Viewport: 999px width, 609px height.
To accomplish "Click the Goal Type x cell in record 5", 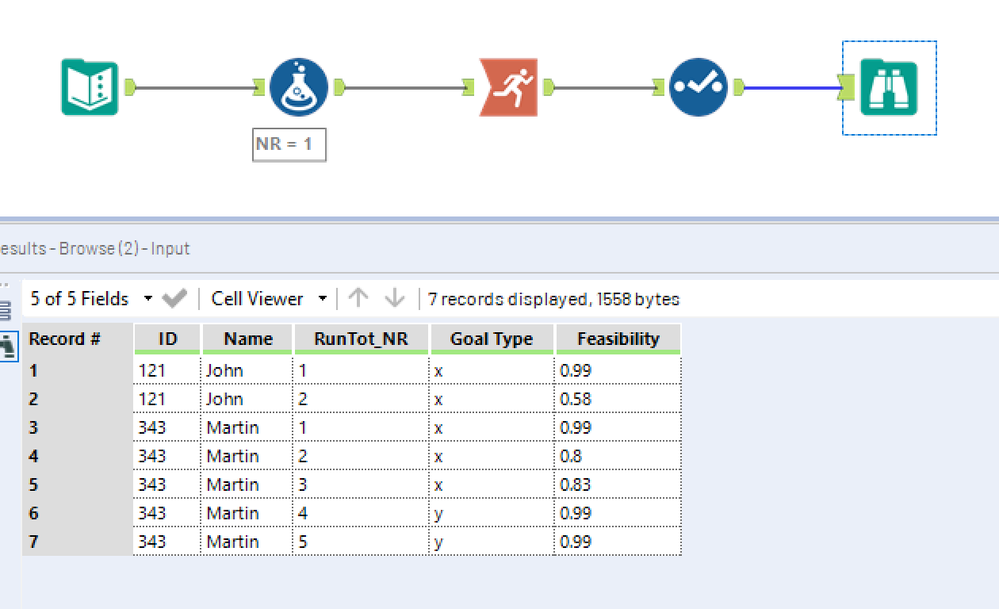I will [x=492, y=485].
